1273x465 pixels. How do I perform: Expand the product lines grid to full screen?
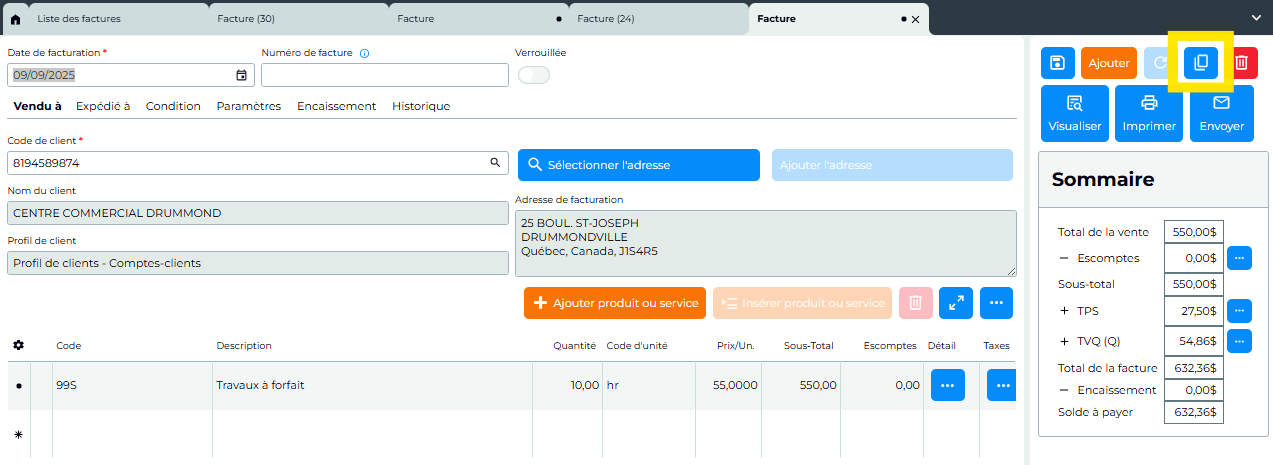[x=956, y=303]
